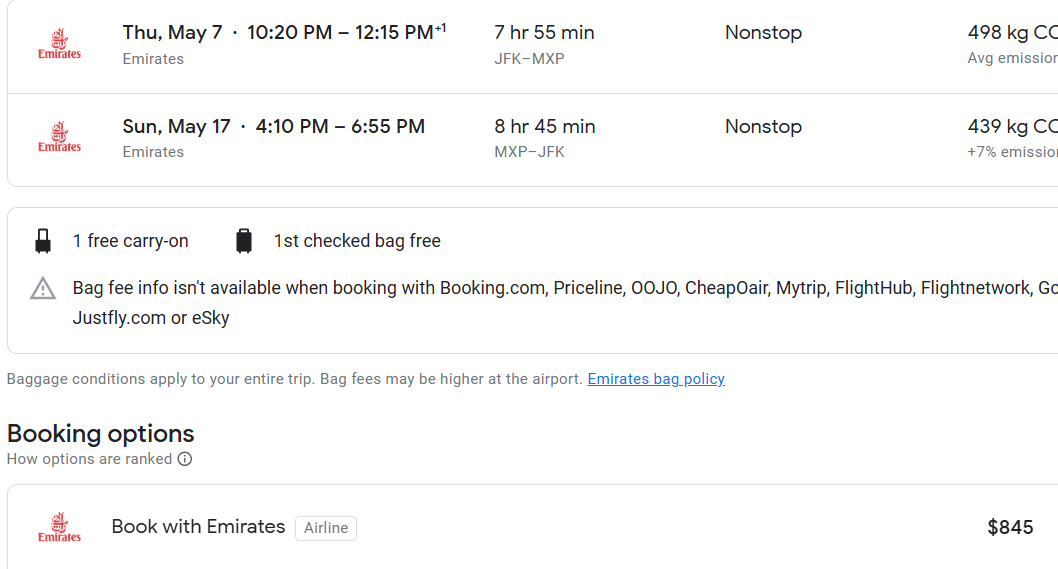
Task: Click 498 kg CO2 emissions figure
Action: [x=1011, y=33]
